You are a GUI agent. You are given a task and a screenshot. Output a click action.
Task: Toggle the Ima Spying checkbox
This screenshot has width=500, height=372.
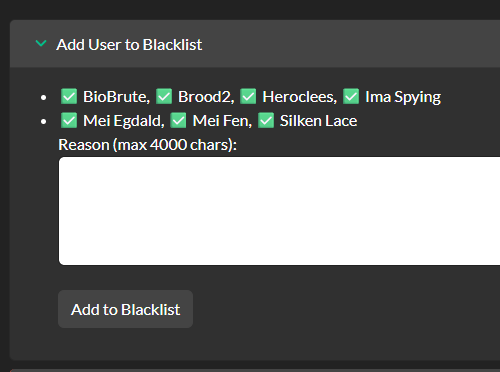coord(351,96)
